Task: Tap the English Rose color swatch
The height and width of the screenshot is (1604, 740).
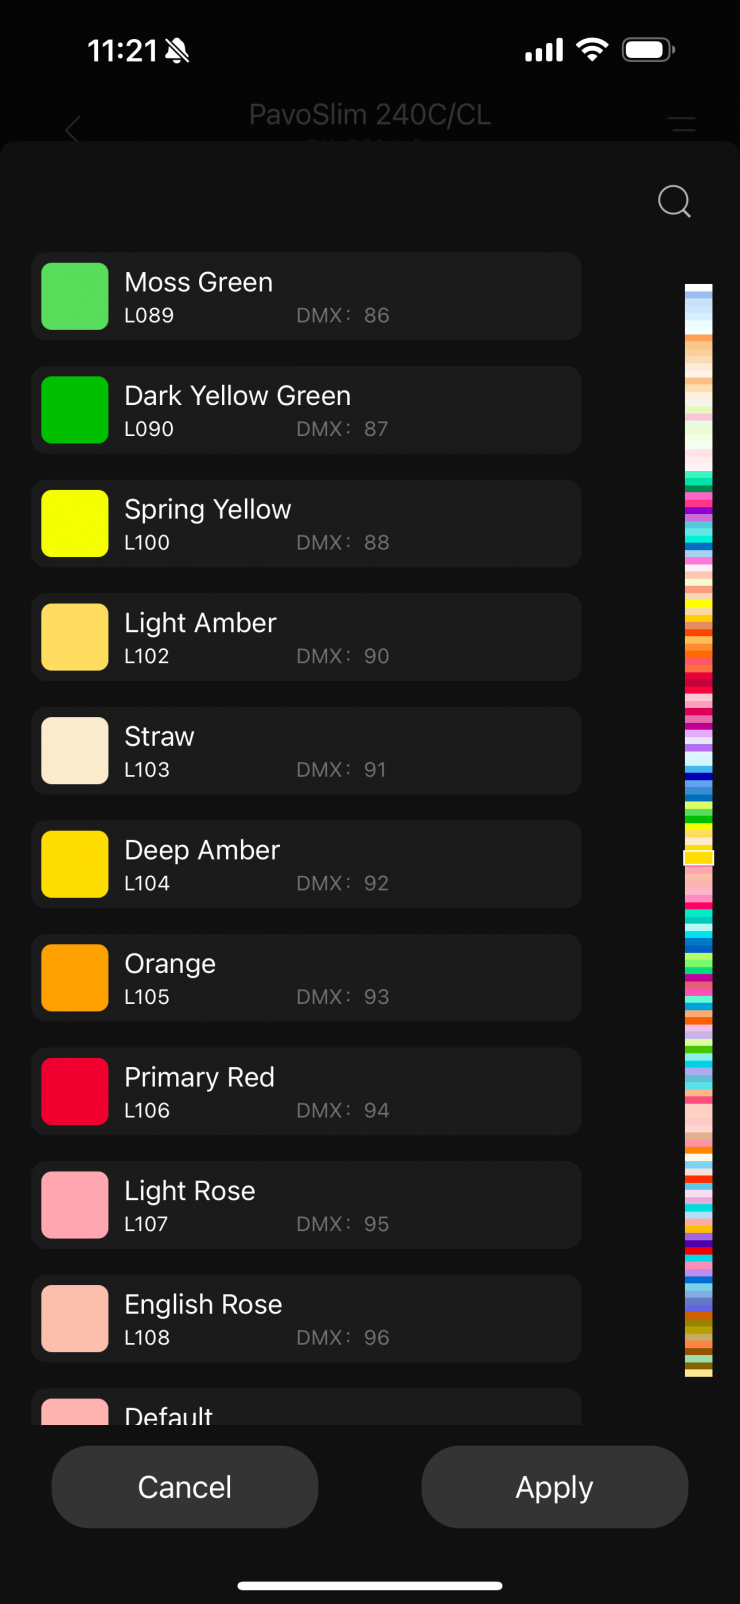Action: (75, 1319)
